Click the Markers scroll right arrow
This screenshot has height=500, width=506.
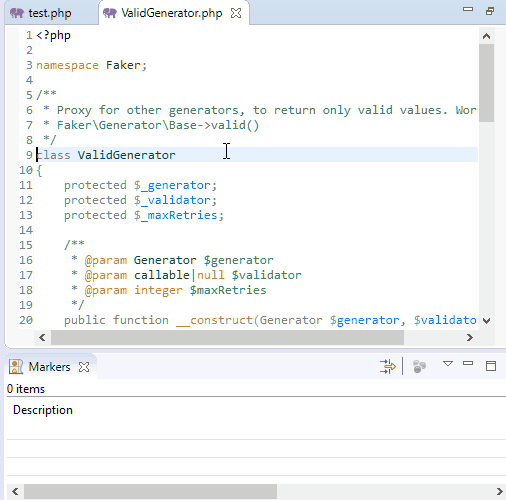coord(499,491)
